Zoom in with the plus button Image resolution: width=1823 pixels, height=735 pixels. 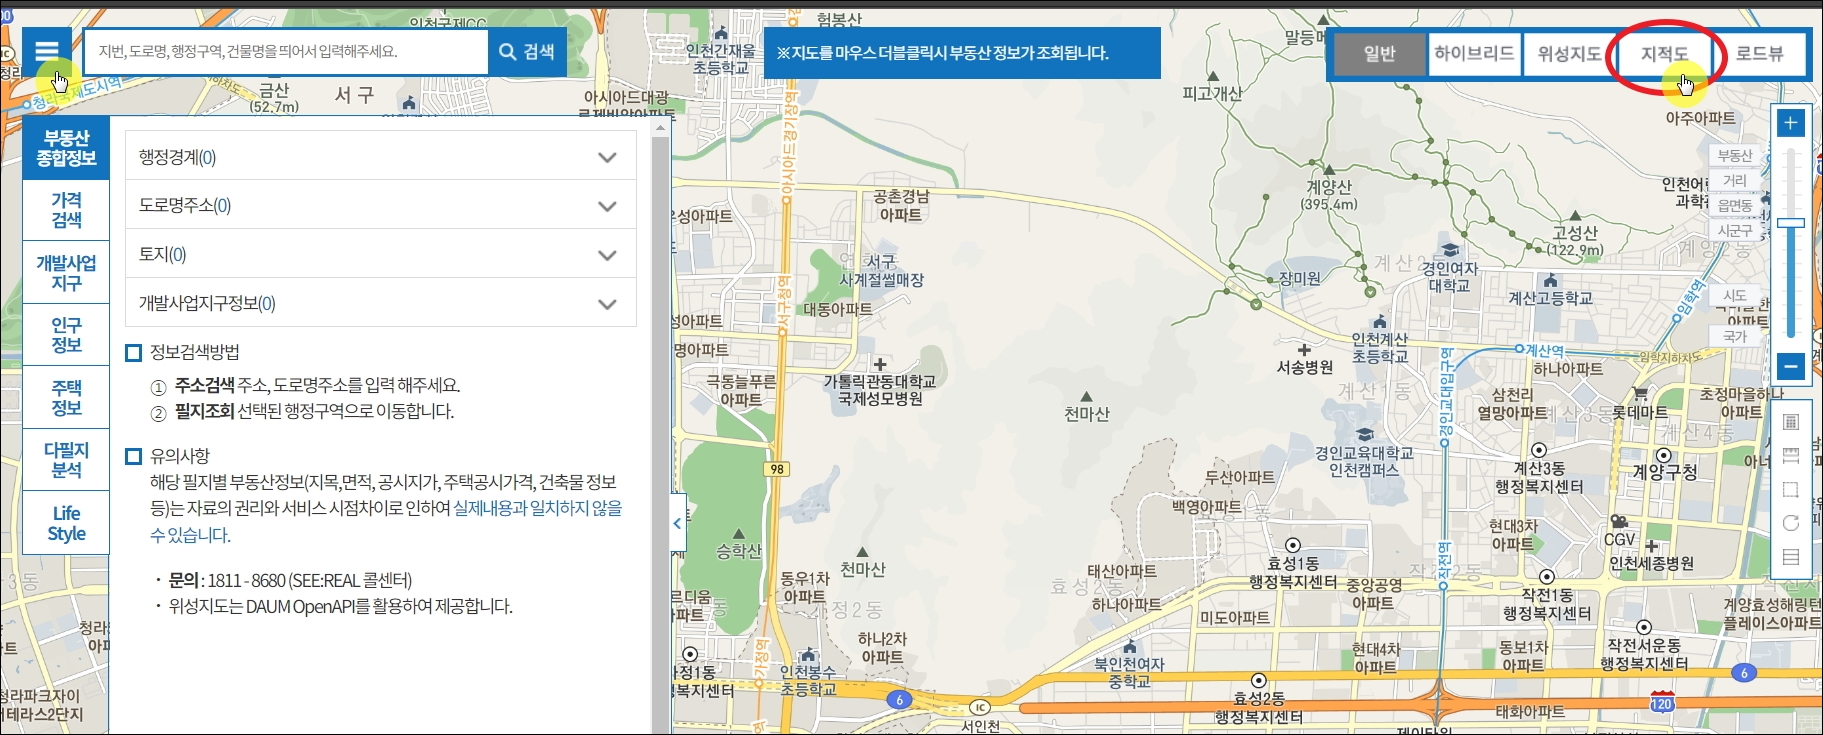(1790, 123)
